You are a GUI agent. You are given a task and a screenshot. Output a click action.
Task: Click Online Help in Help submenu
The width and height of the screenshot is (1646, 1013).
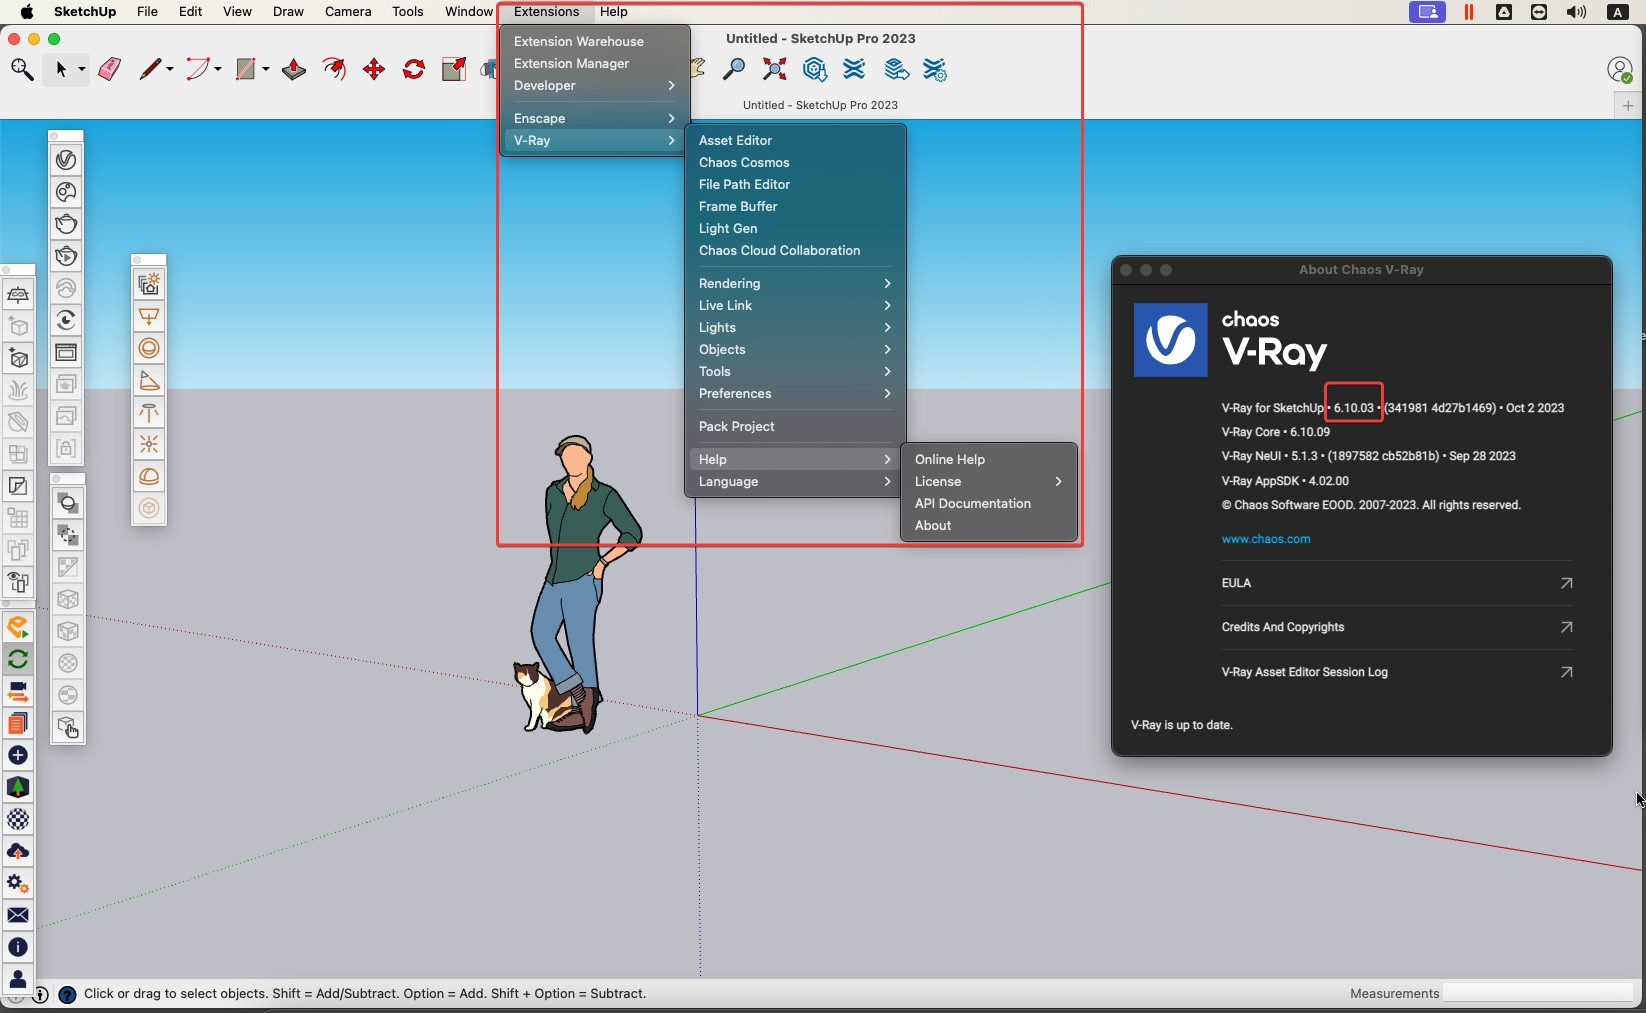point(988,460)
